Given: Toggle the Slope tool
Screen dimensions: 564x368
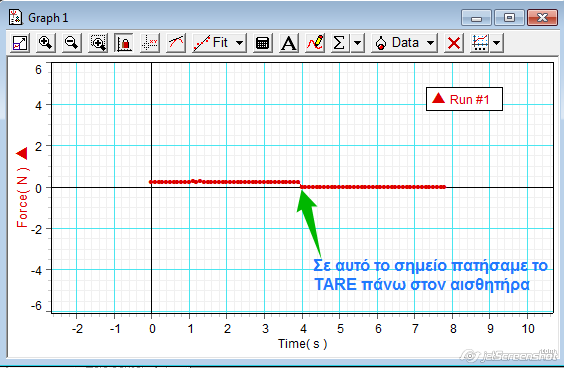Looking at the screenshot, I should tap(176, 43).
